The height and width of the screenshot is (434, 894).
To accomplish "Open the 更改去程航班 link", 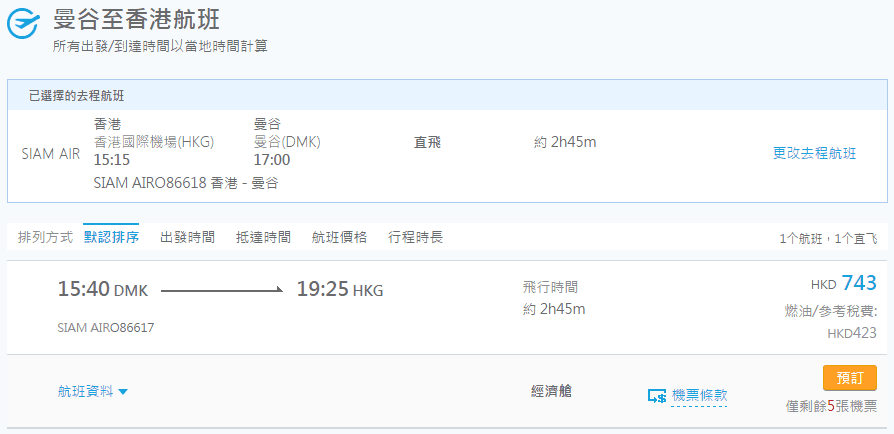I will [x=814, y=153].
